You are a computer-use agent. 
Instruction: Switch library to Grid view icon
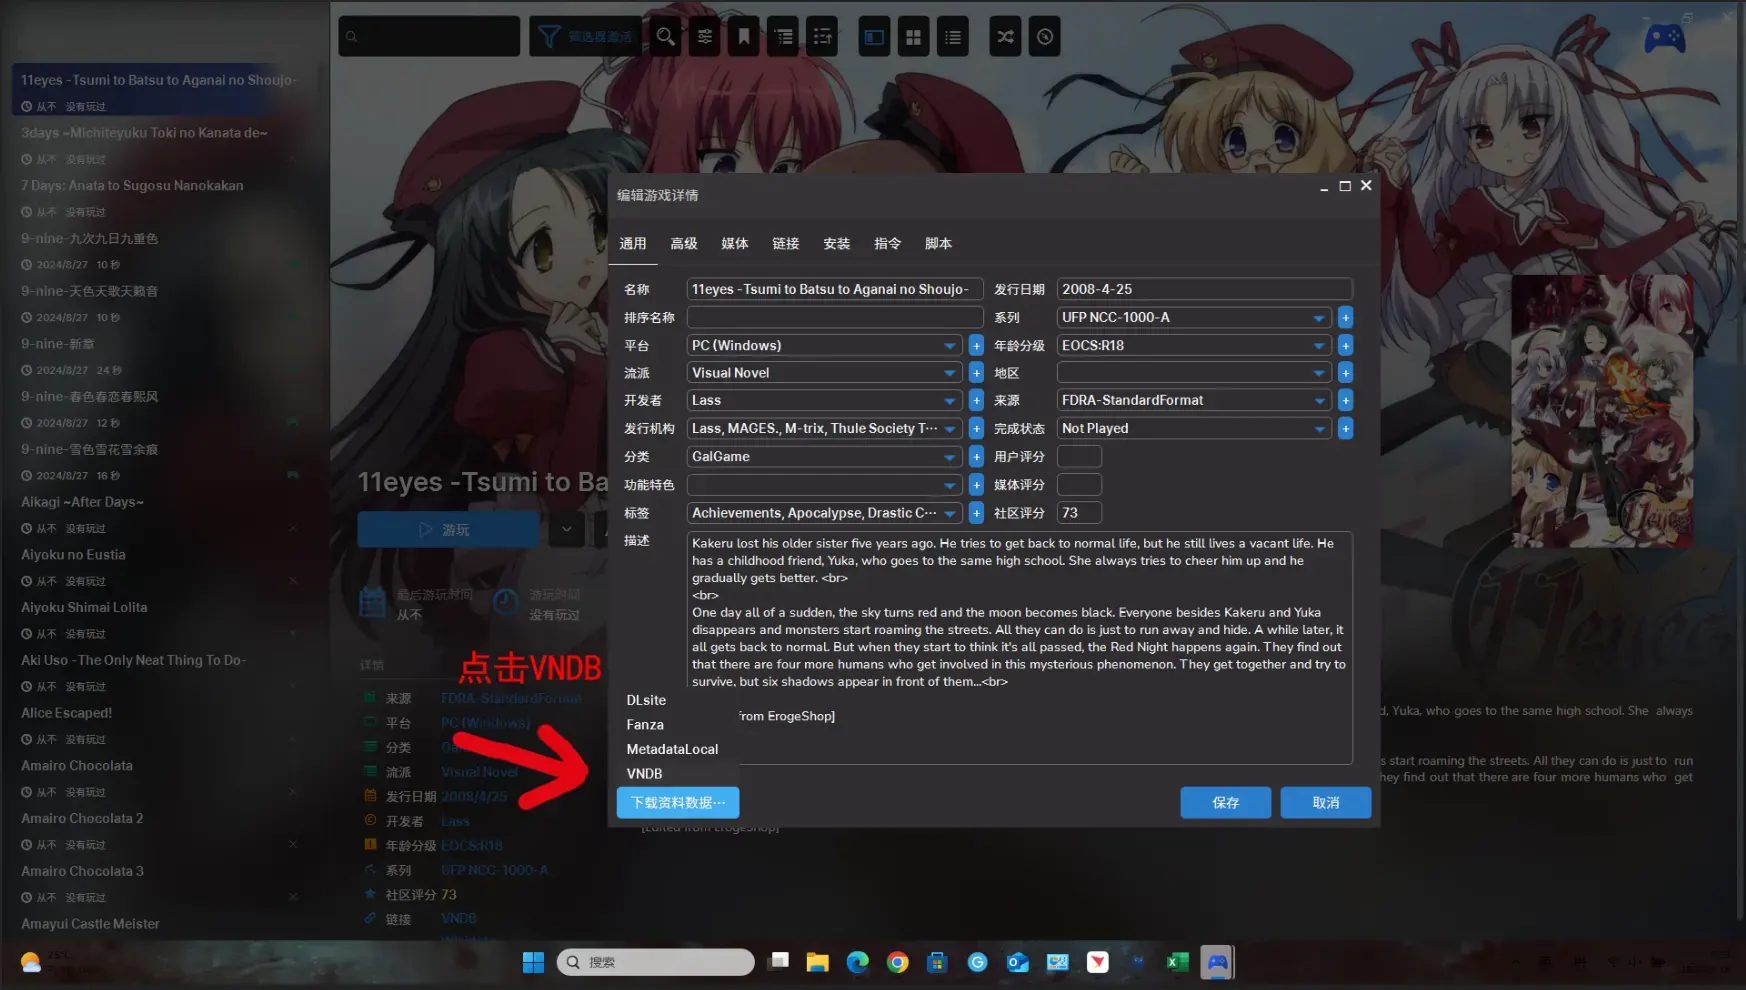913,37
